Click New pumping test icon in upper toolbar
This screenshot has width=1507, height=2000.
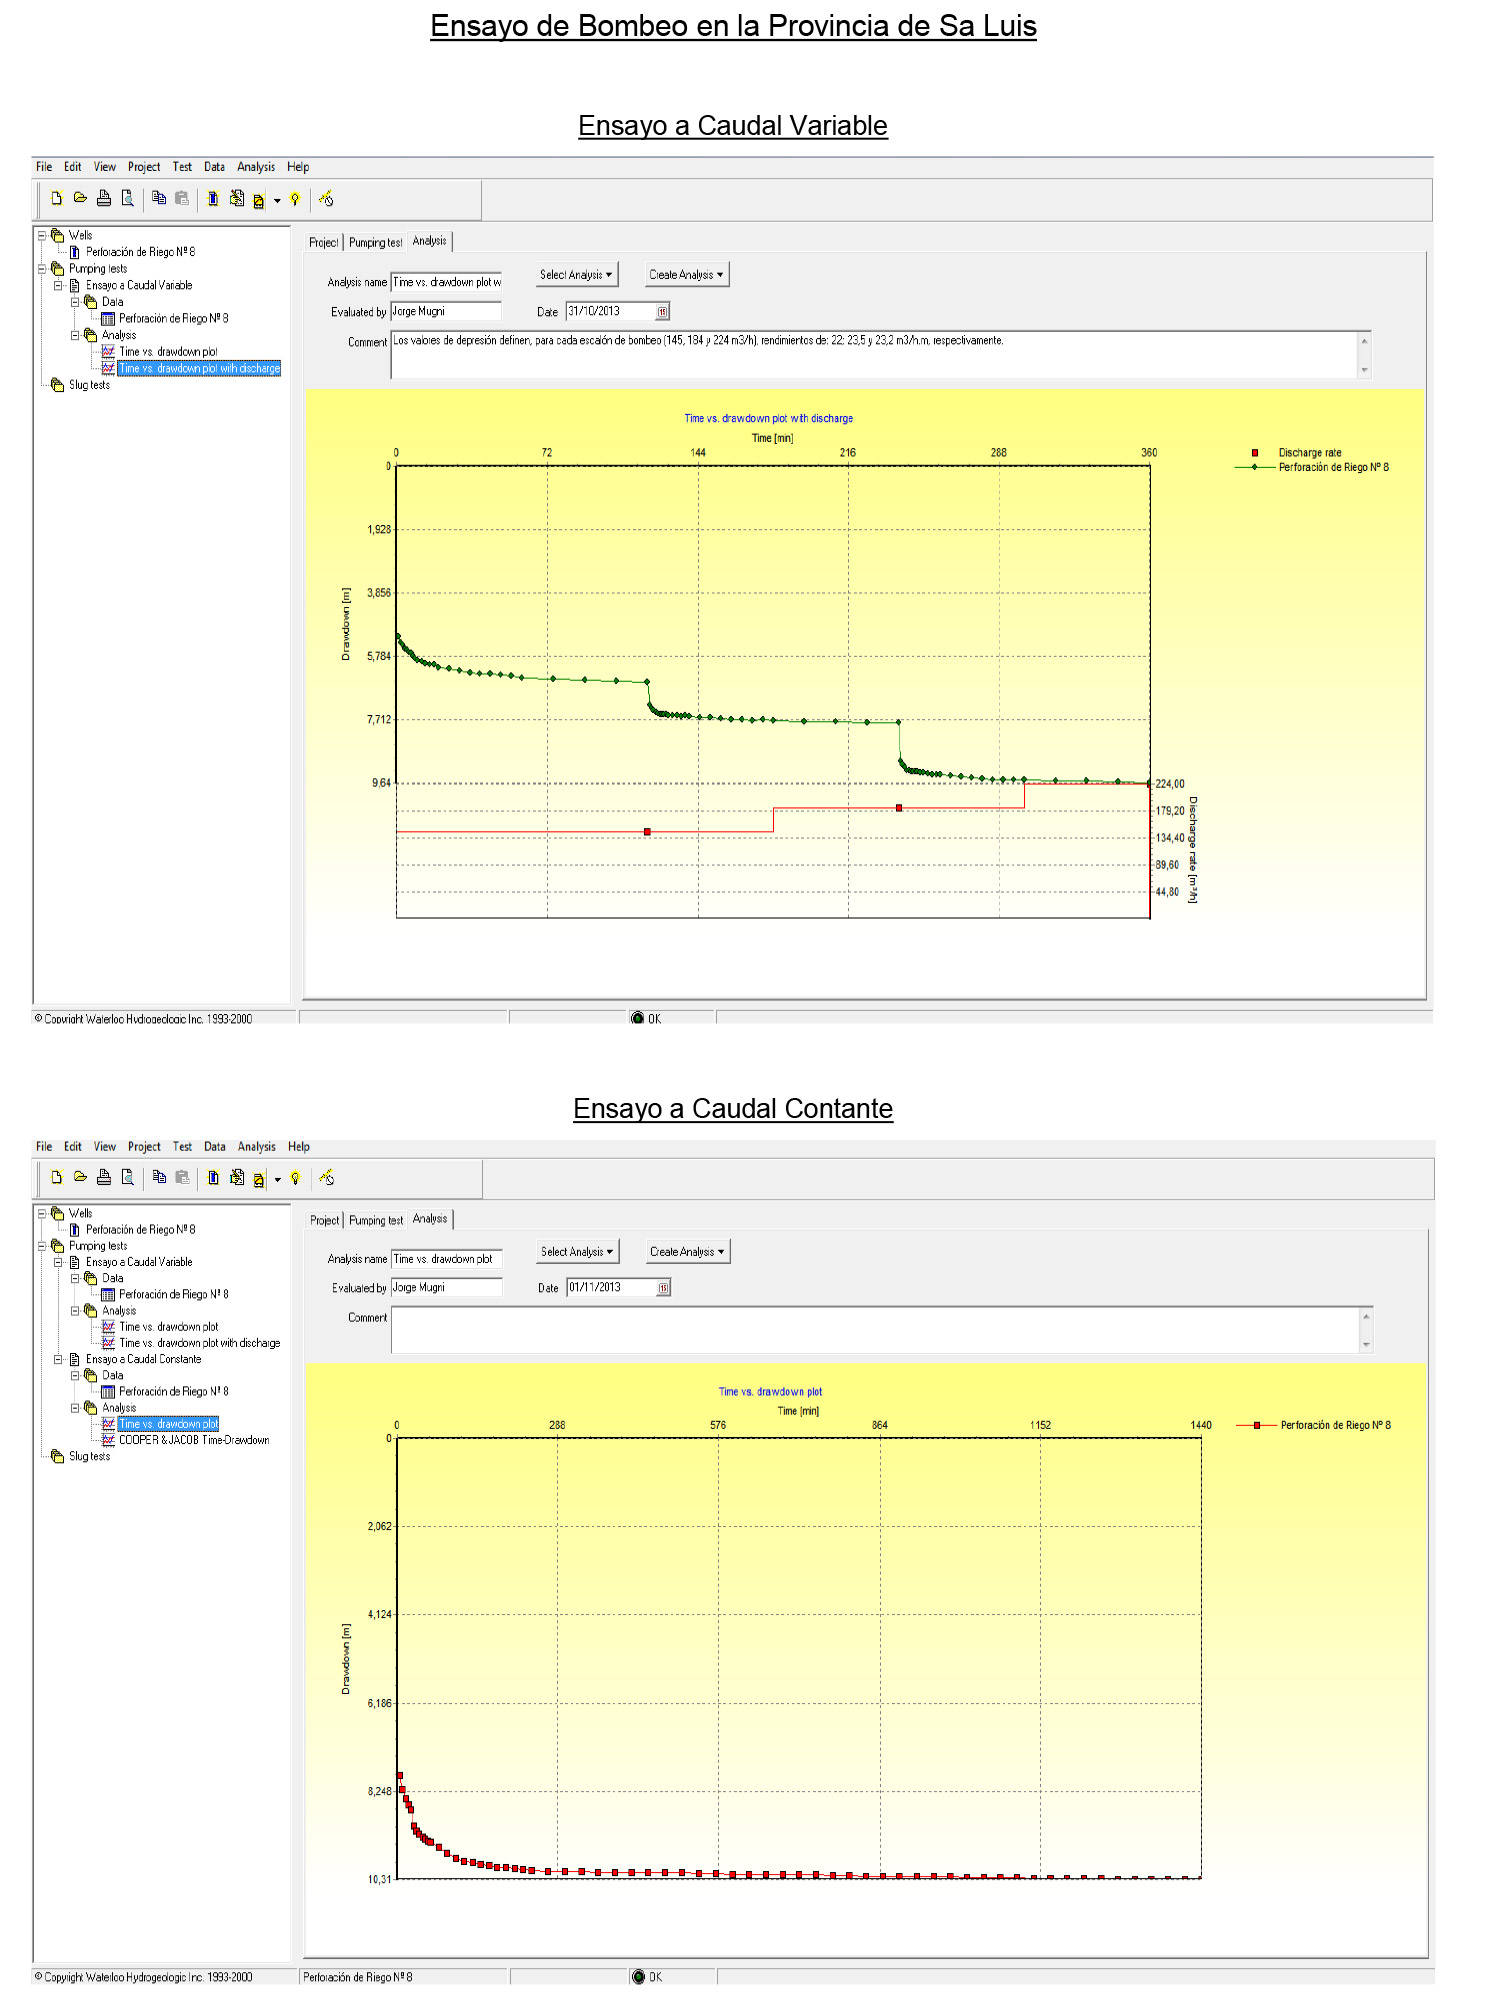(x=237, y=199)
